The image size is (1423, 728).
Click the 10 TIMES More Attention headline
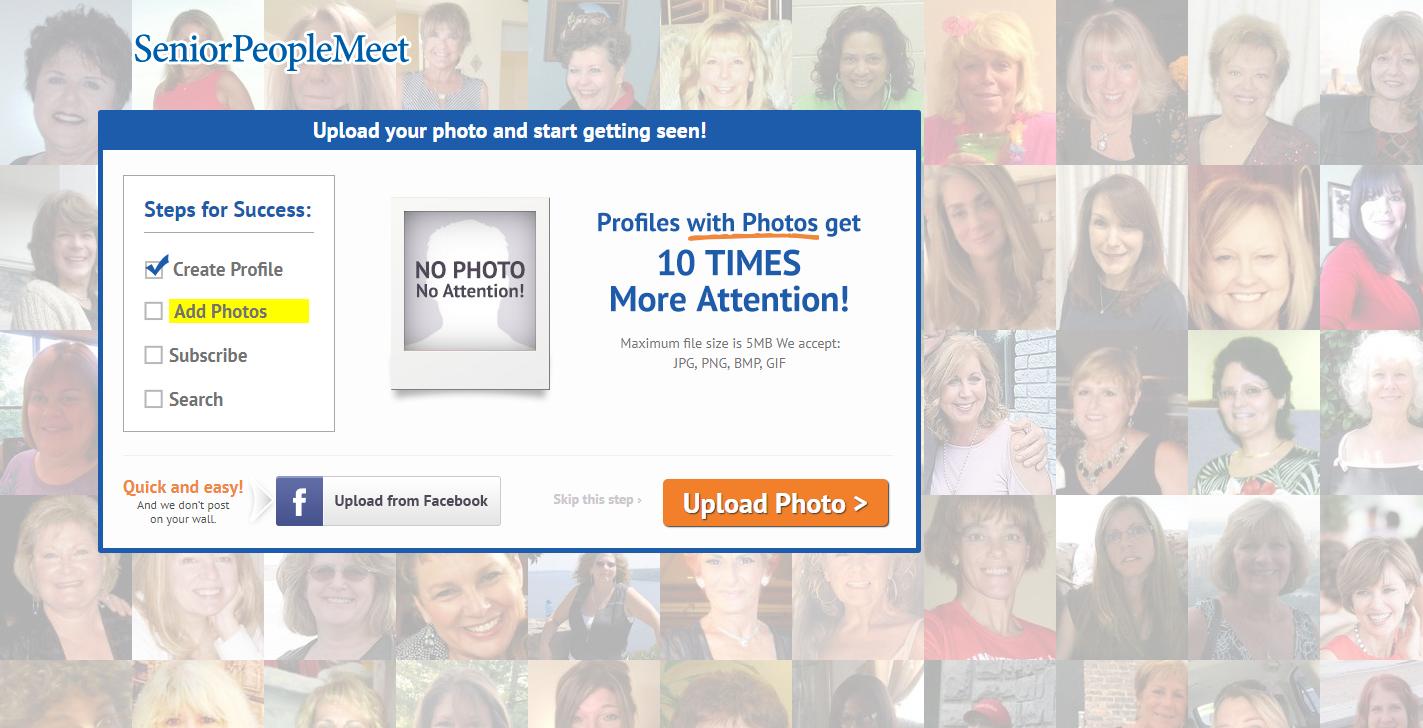pyautogui.click(x=729, y=281)
